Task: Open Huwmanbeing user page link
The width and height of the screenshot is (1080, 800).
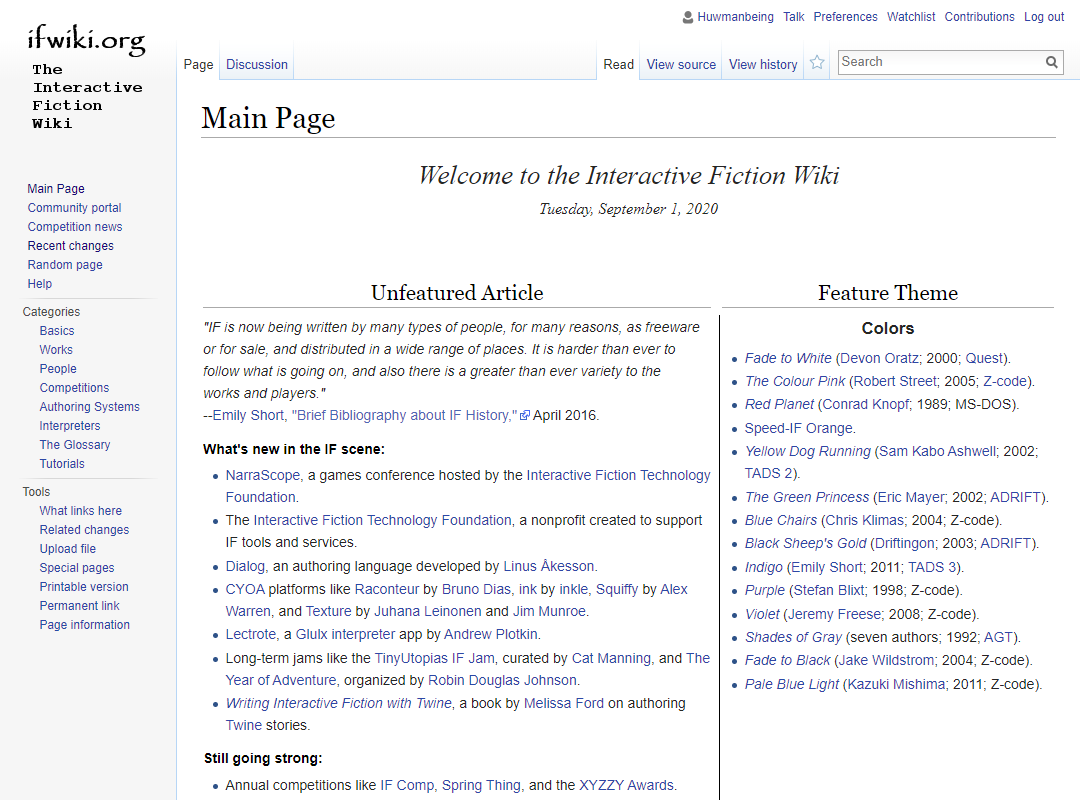Action: click(735, 17)
